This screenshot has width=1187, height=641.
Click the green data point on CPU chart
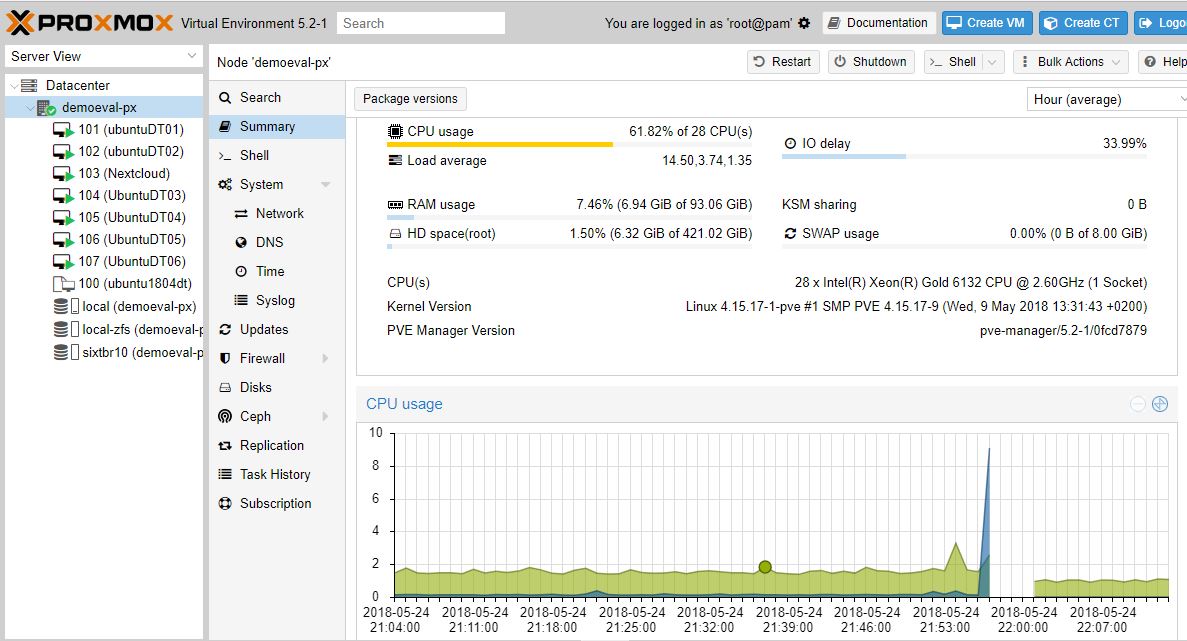(765, 567)
